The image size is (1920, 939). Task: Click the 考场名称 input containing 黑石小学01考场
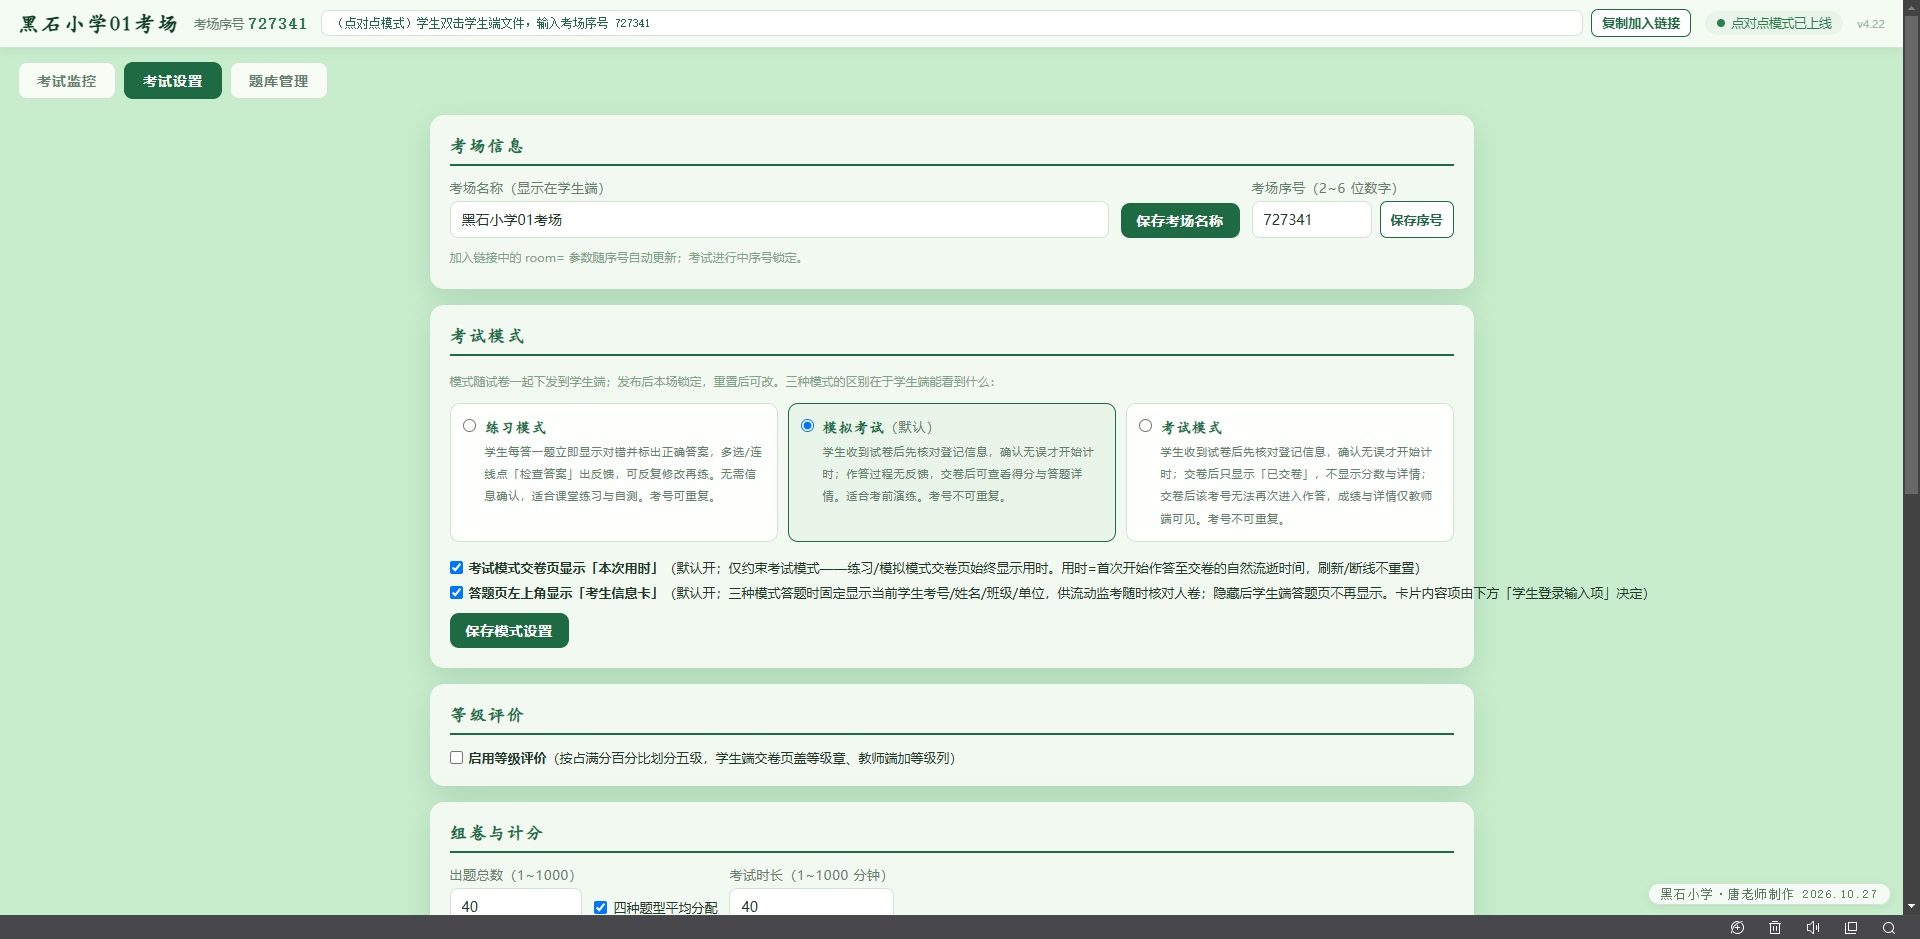click(x=779, y=220)
